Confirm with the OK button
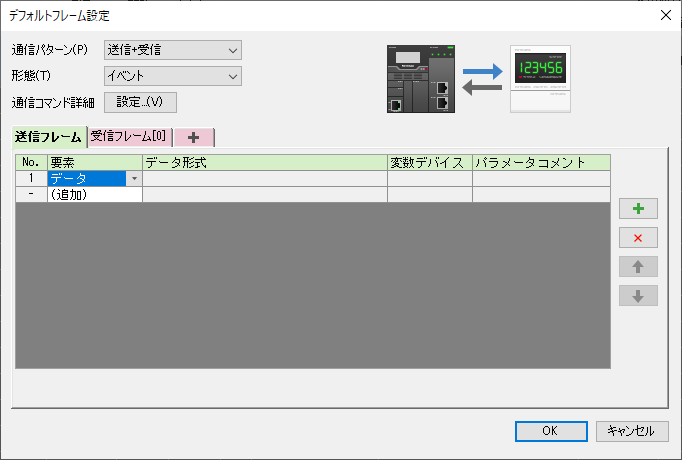This screenshot has height=460, width=682. (551, 431)
